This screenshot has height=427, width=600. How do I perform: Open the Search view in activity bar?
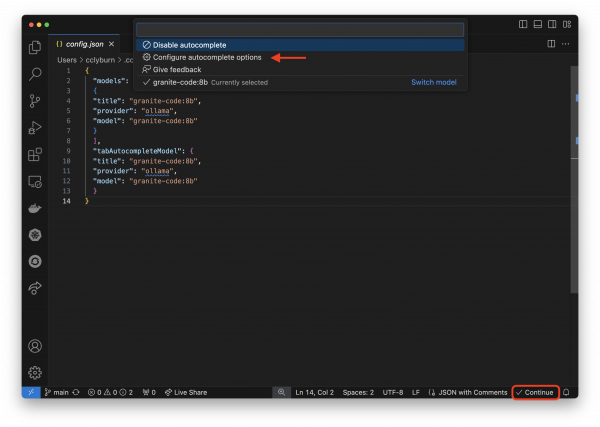pyautogui.click(x=35, y=74)
